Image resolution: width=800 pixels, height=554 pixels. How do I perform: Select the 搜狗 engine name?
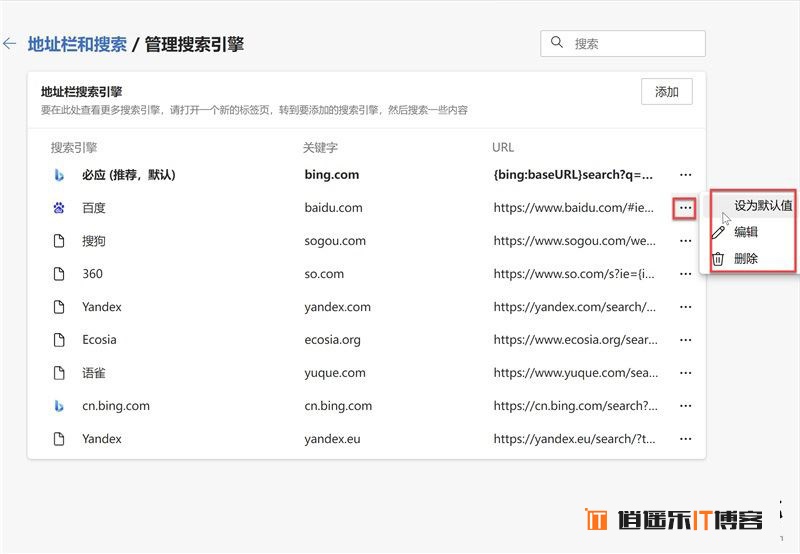coord(94,241)
